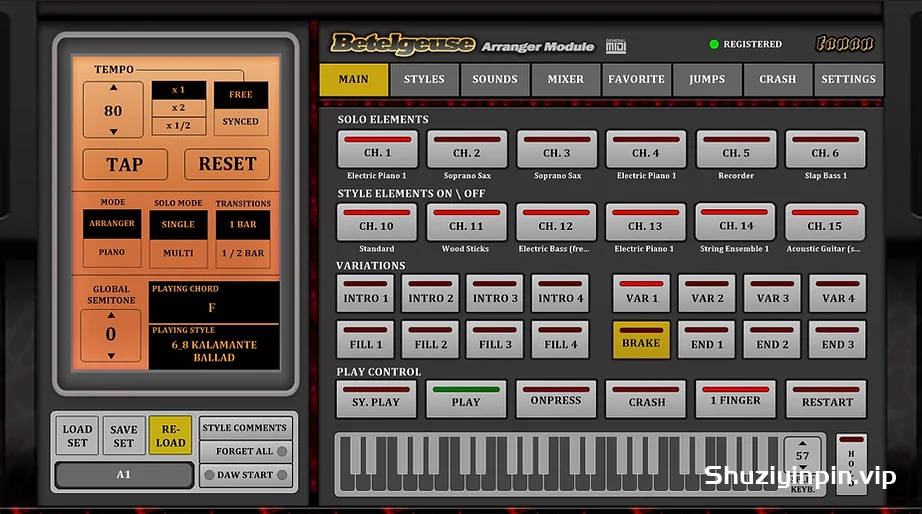
Task: Click SY. PLAY sync play button
Action: point(376,399)
